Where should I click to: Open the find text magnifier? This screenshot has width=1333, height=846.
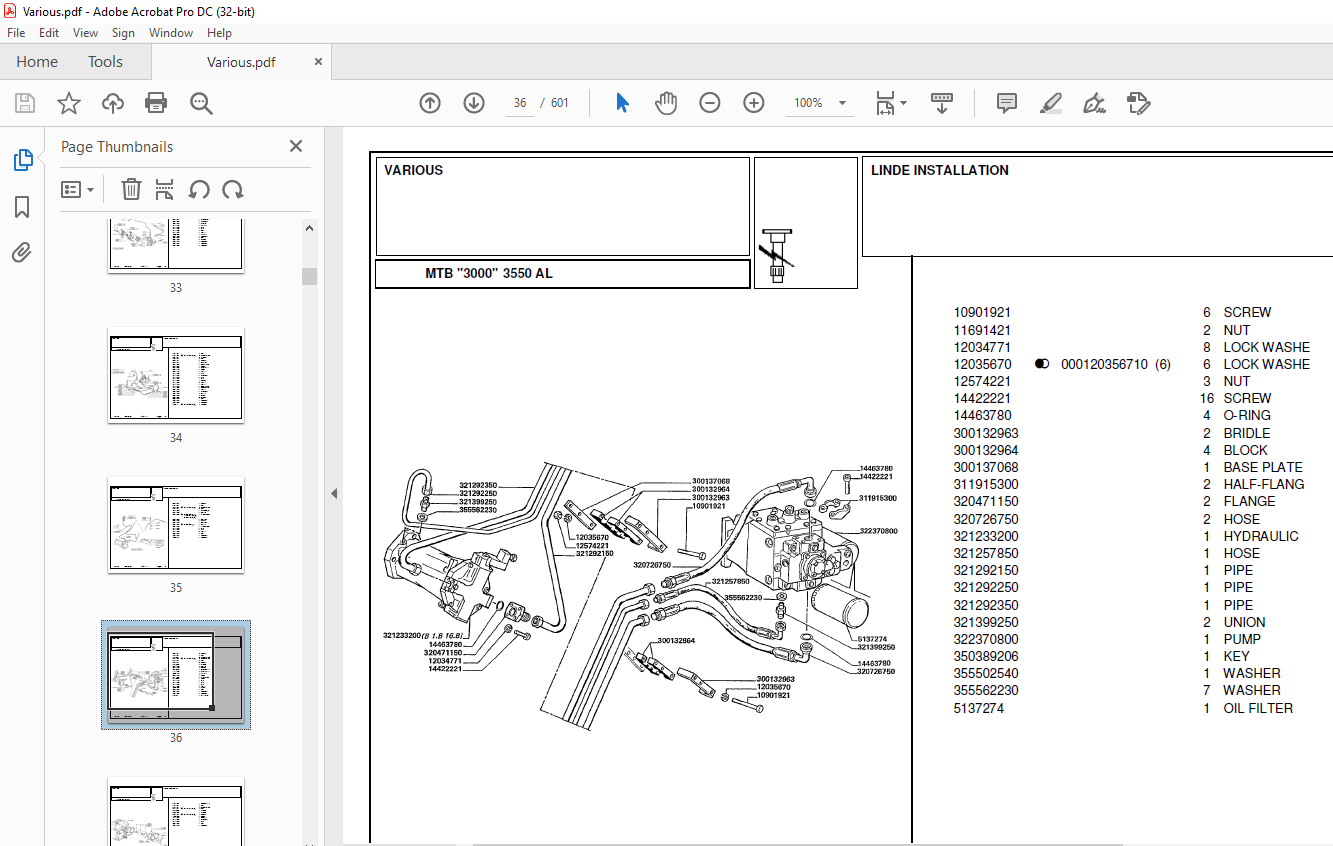201,103
